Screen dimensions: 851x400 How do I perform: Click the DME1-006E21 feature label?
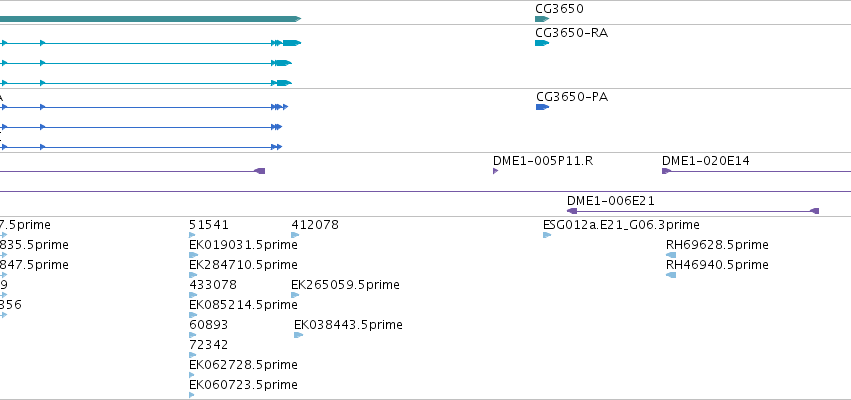611,201
